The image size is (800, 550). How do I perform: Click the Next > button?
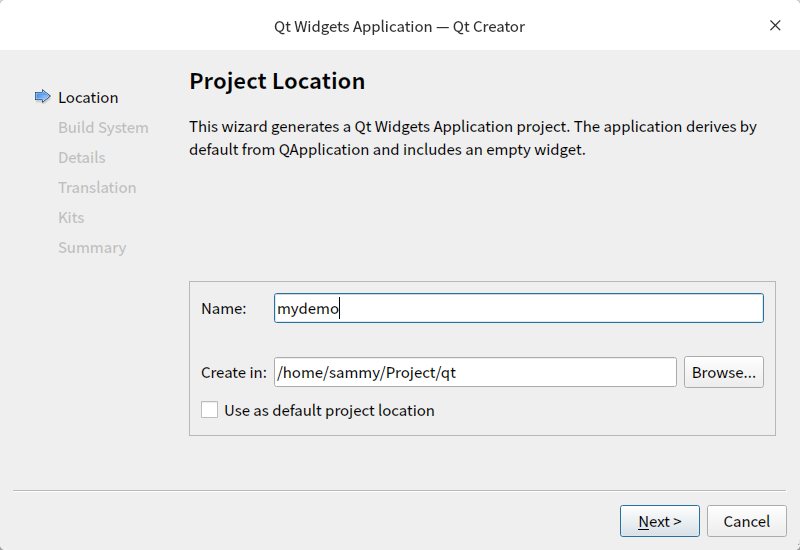tap(659, 521)
